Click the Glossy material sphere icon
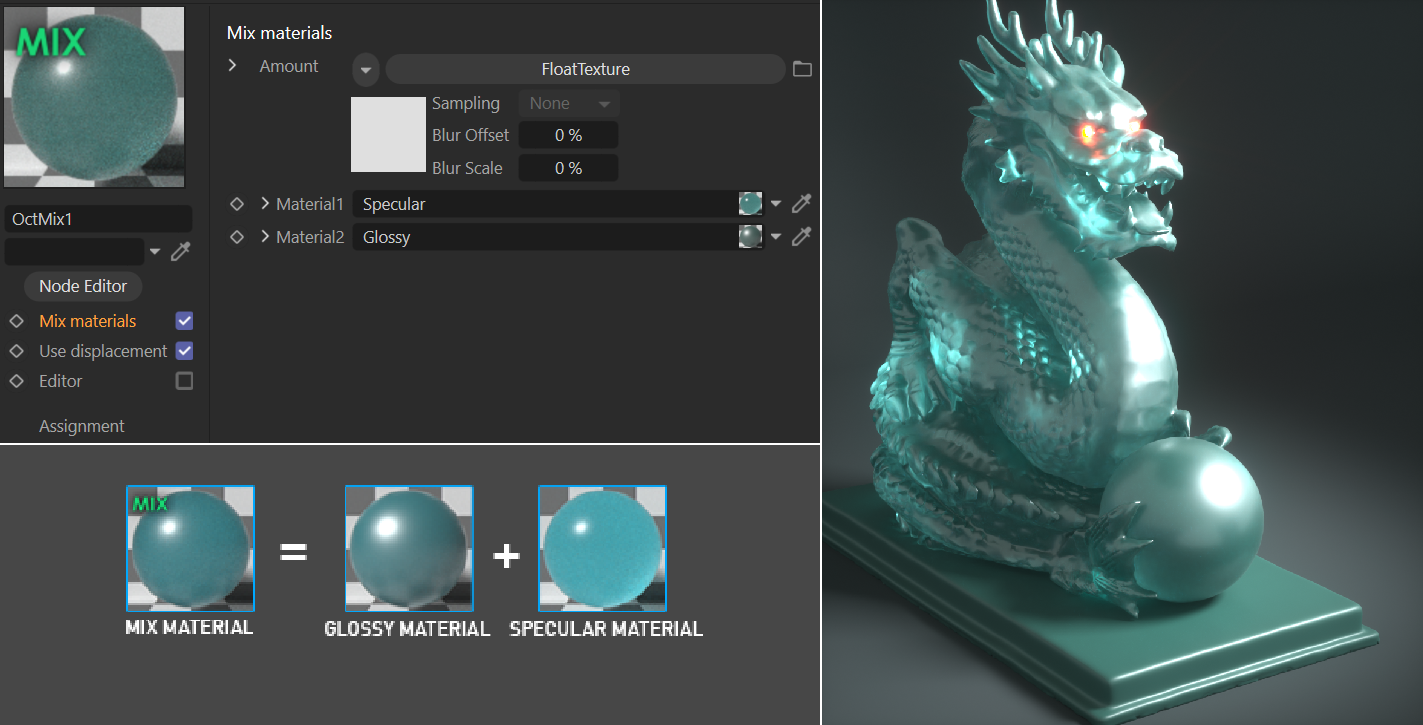 750,237
